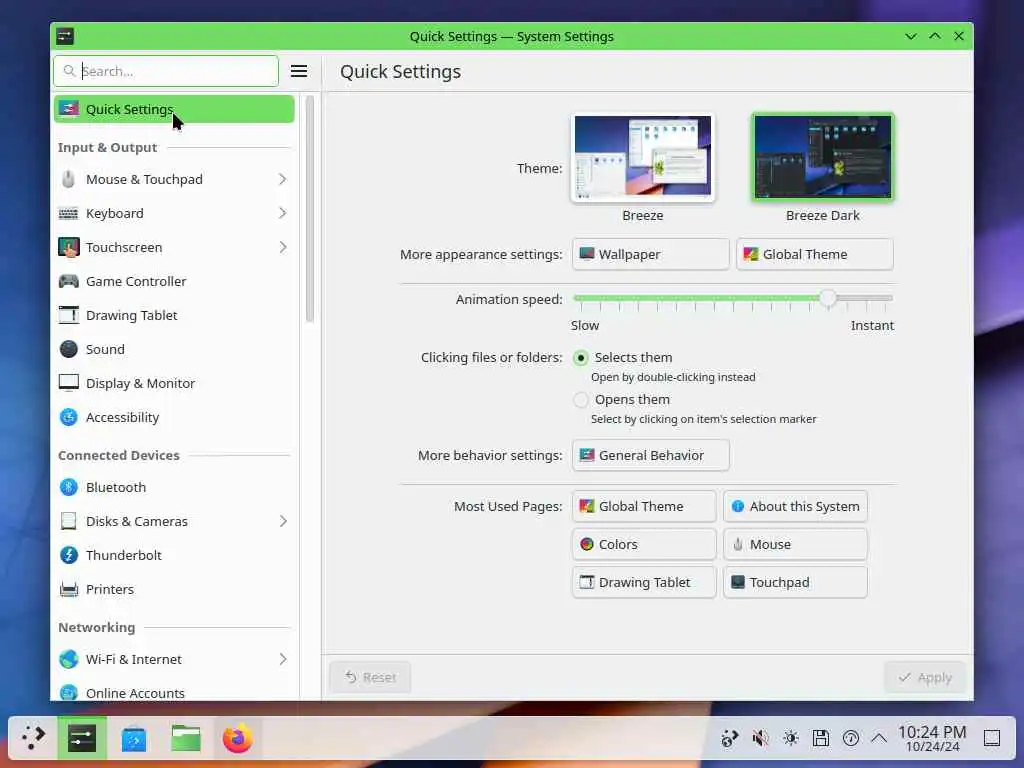
Task: Open Game Controller settings
Action: [174, 281]
